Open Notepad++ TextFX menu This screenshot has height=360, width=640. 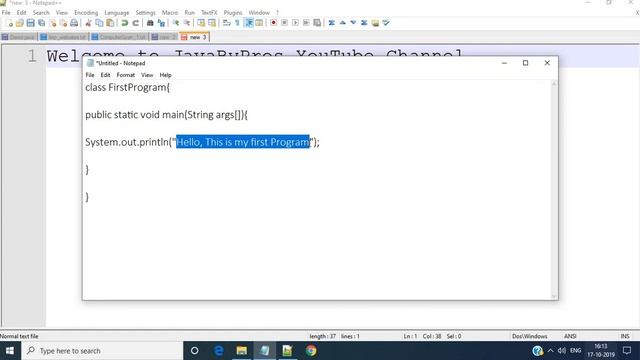pos(209,13)
